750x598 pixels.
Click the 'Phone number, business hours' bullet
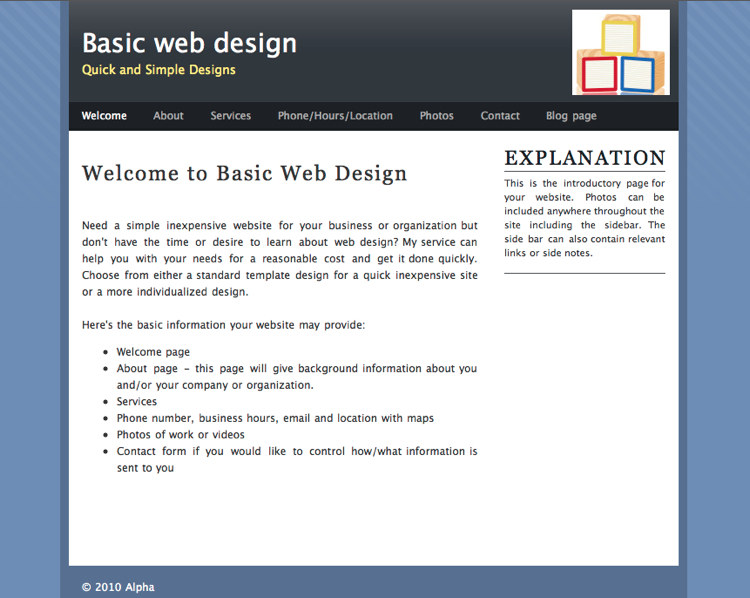click(x=275, y=418)
